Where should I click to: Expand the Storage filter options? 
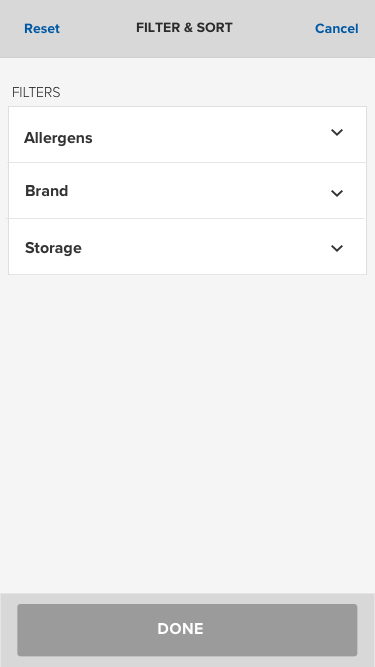[x=187, y=247]
